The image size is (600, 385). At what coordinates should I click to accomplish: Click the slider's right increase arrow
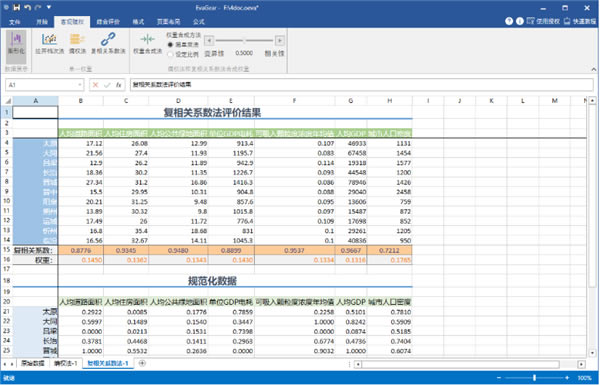pos(280,40)
